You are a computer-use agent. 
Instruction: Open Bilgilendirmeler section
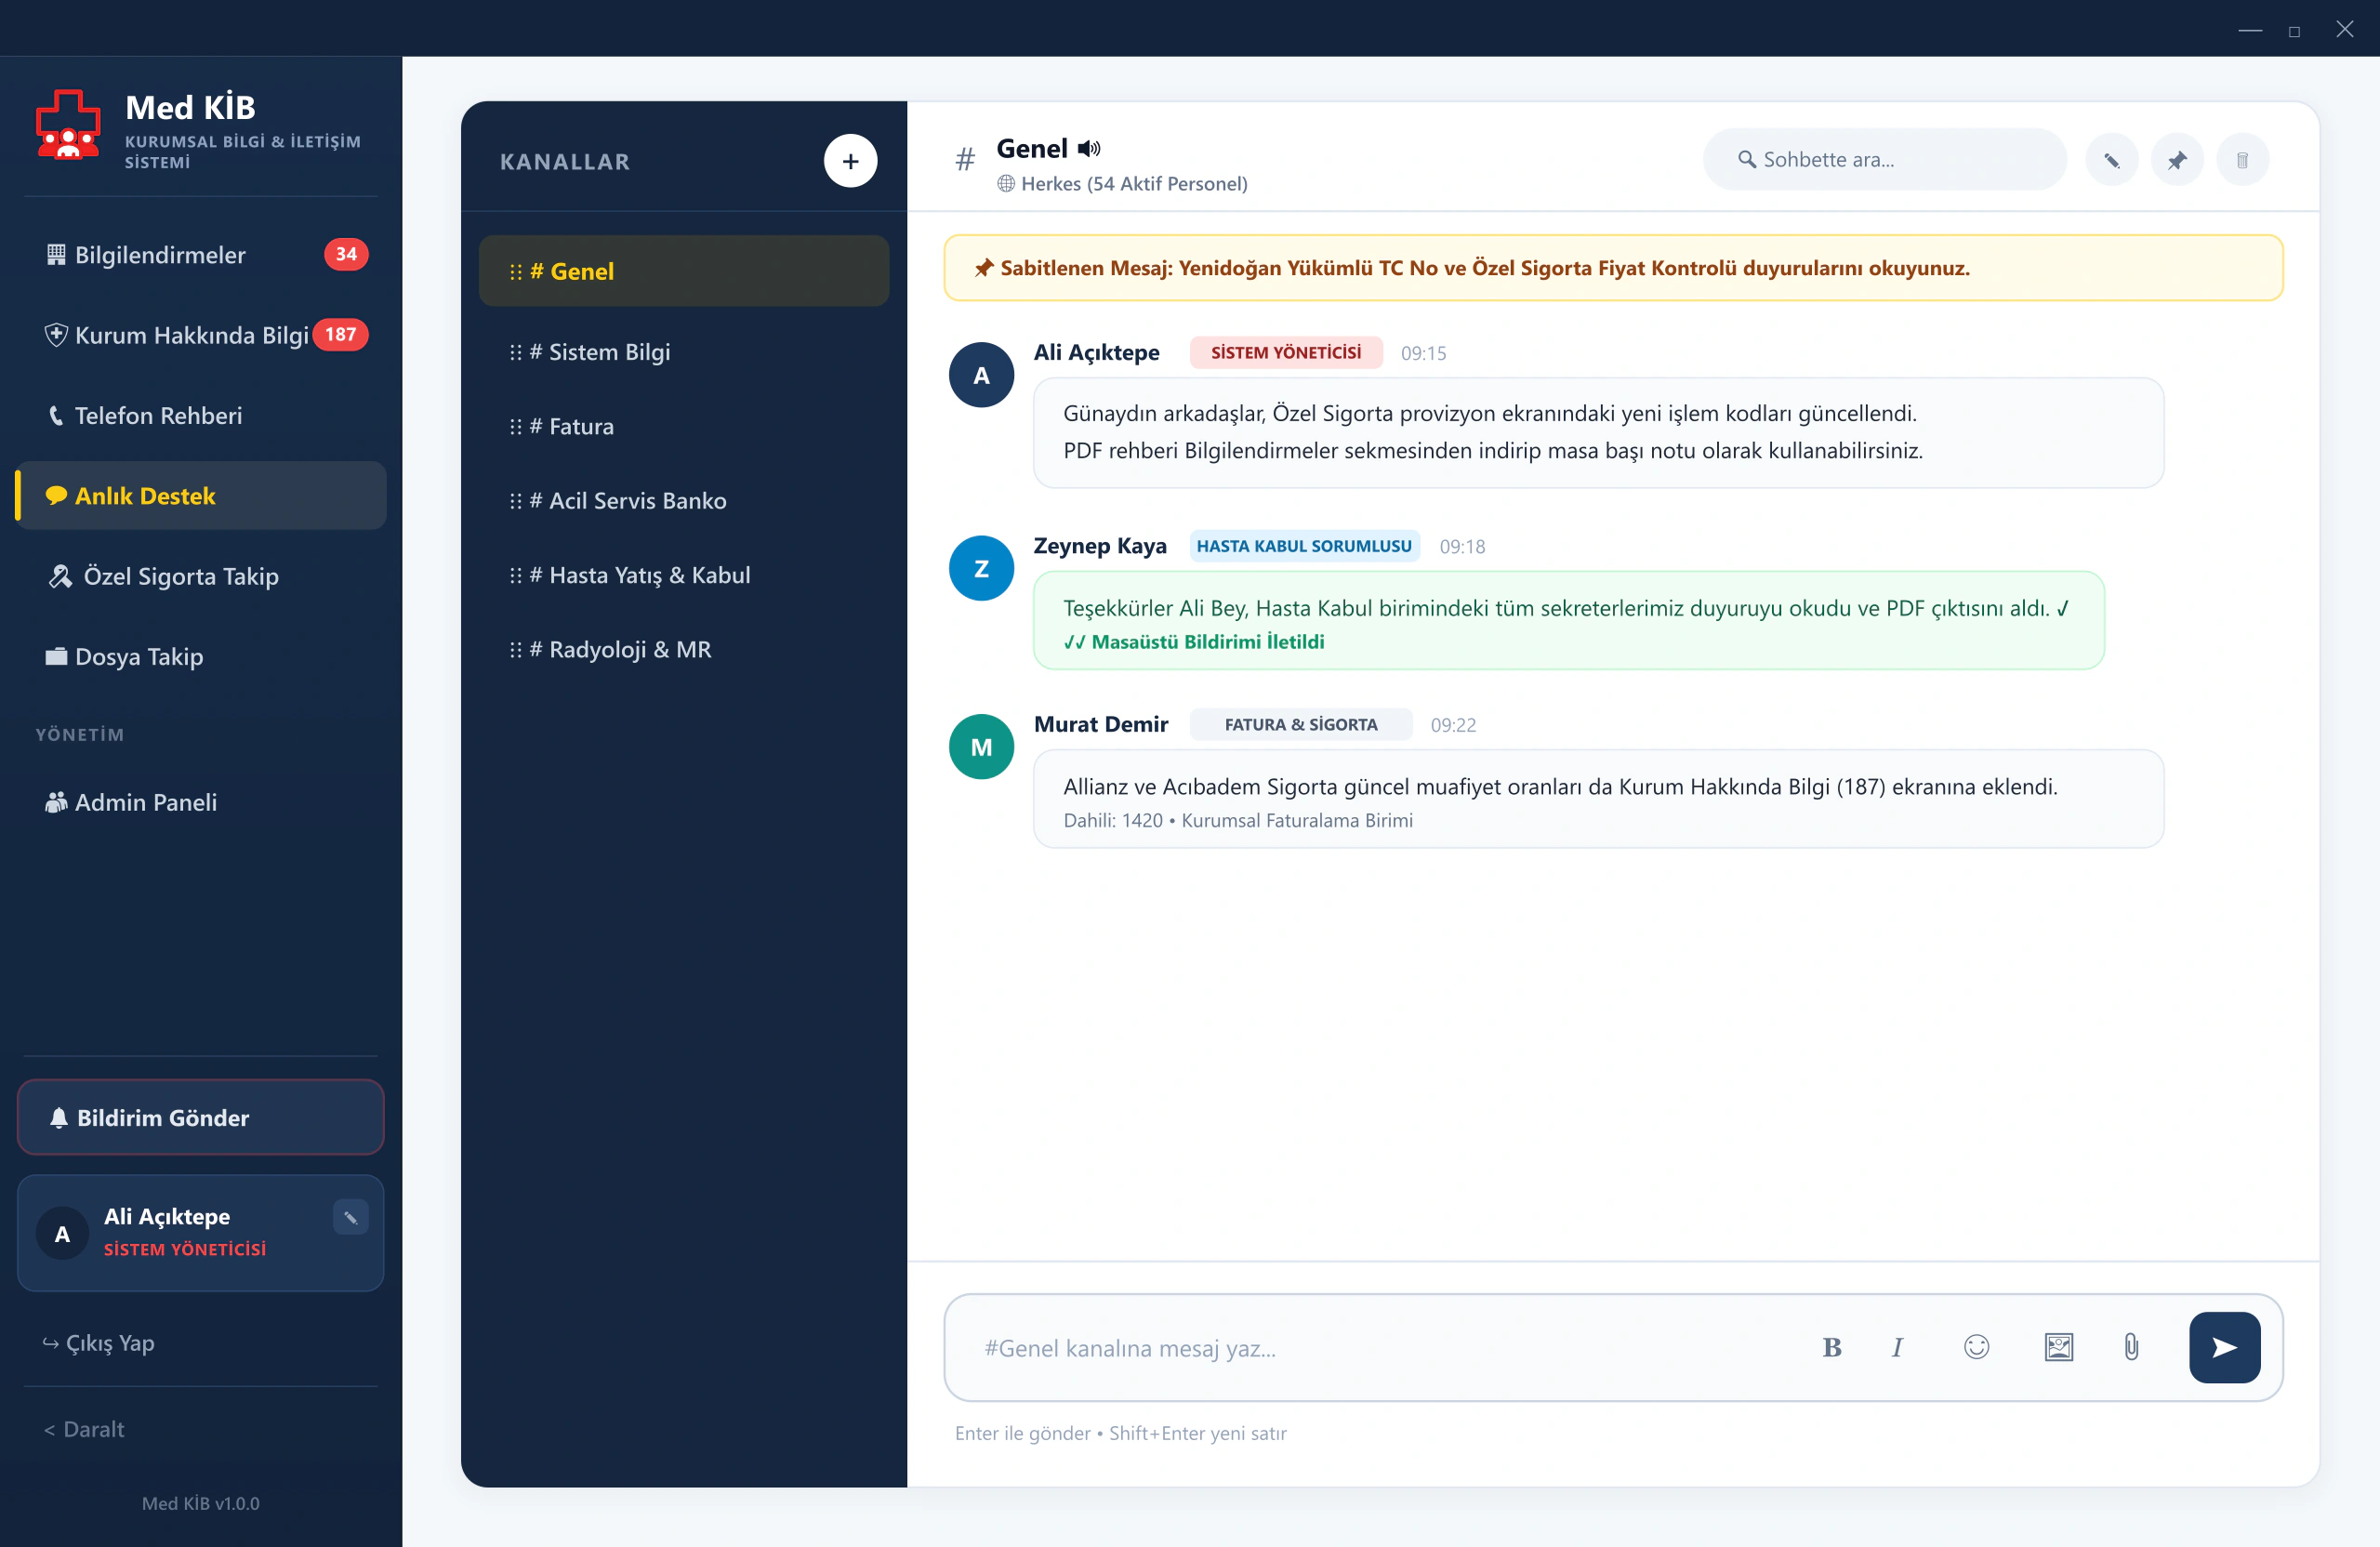point(201,255)
